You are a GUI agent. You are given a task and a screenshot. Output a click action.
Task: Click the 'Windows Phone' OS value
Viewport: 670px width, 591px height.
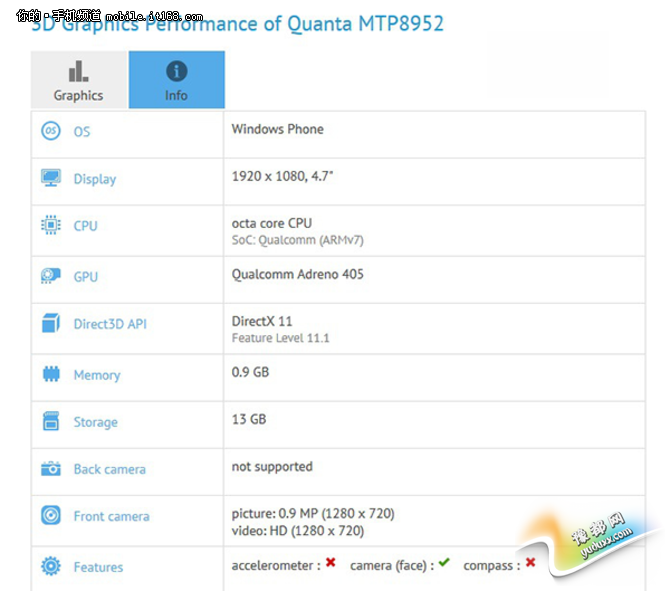(277, 129)
